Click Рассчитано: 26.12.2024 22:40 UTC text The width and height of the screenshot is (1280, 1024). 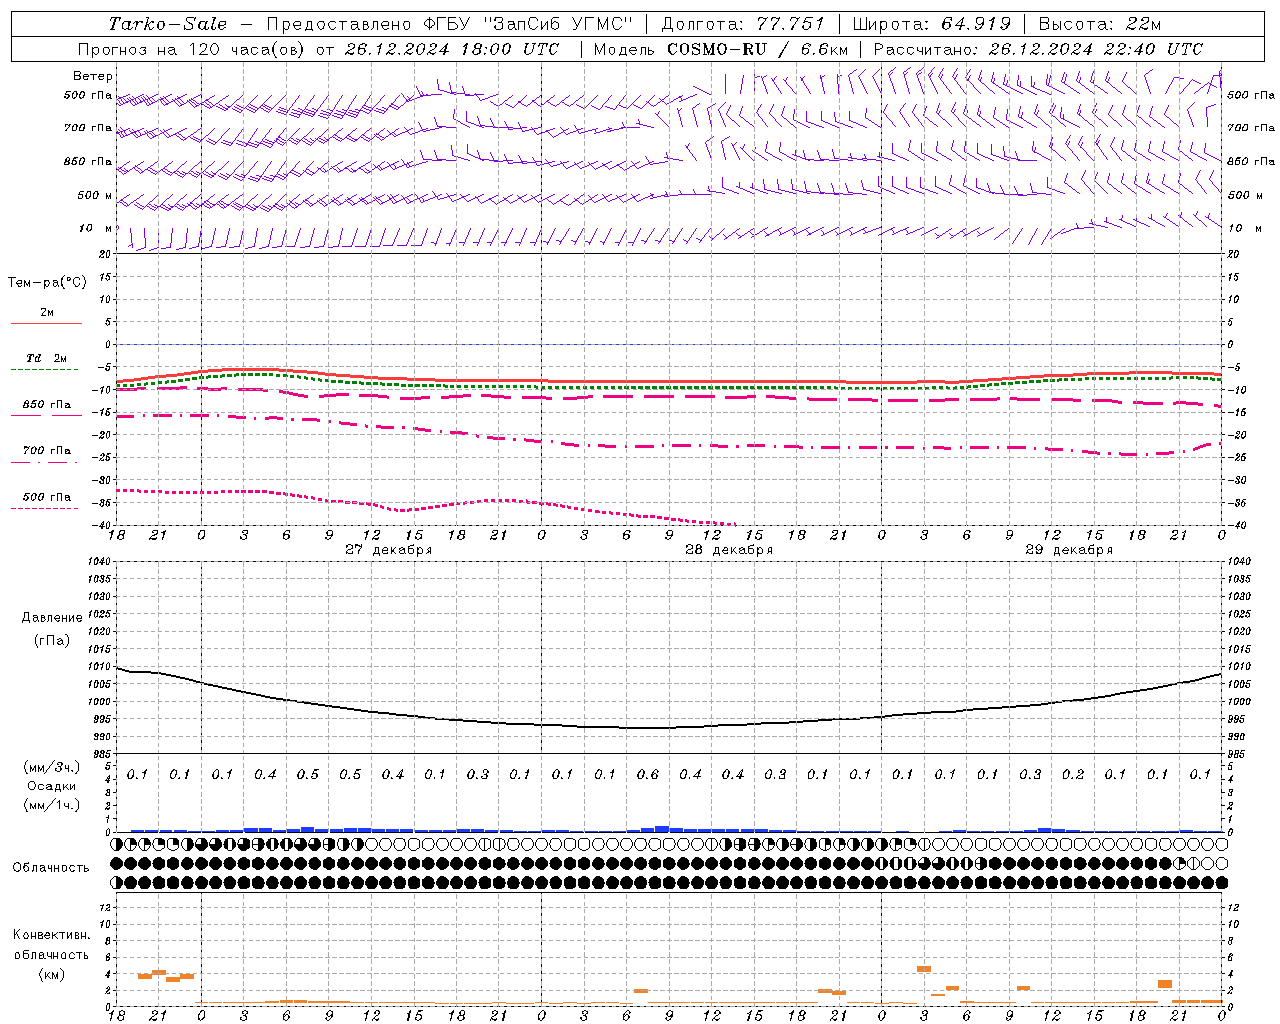pyautogui.click(x=1038, y=49)
